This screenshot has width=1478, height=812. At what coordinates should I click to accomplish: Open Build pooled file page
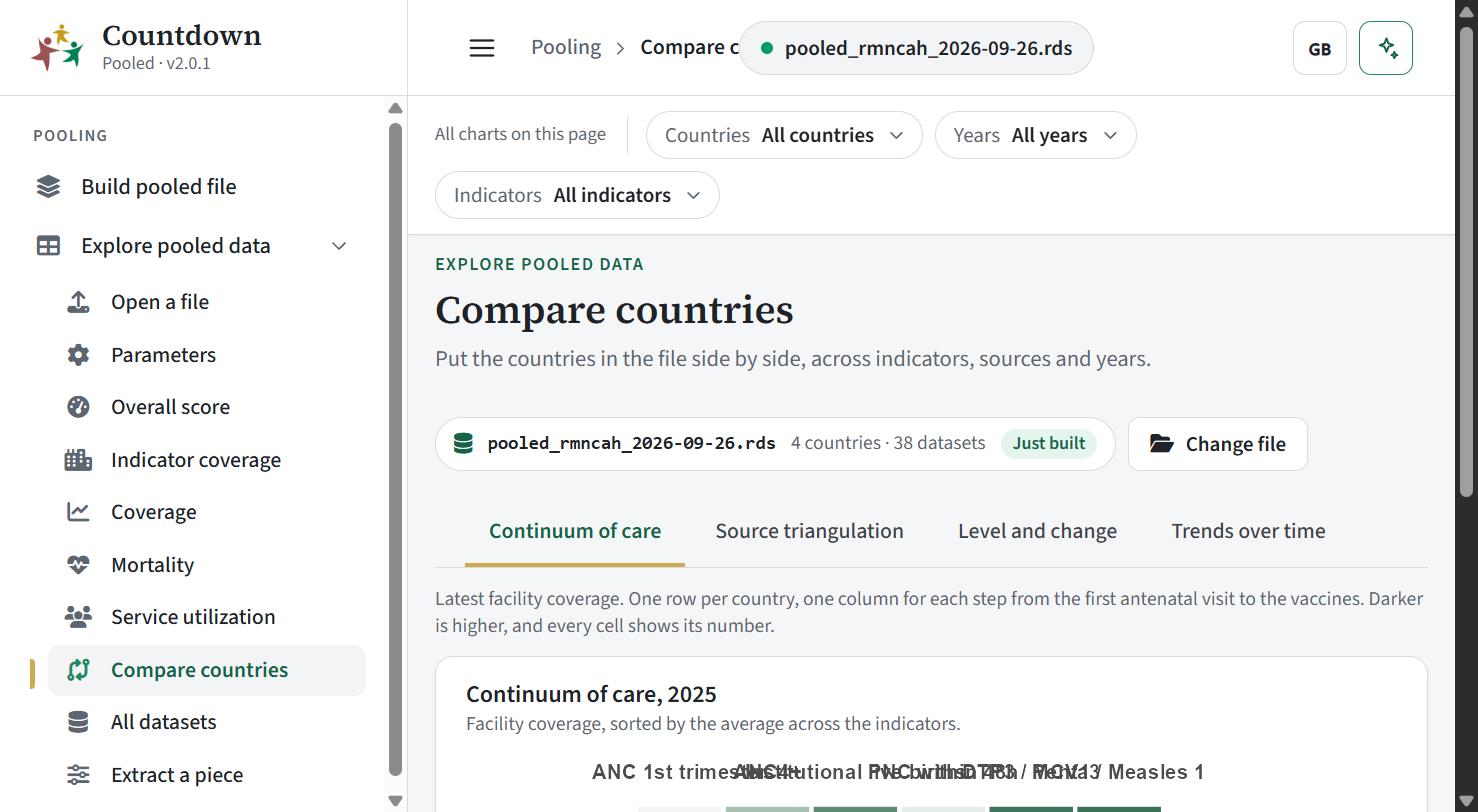(198, 187)
